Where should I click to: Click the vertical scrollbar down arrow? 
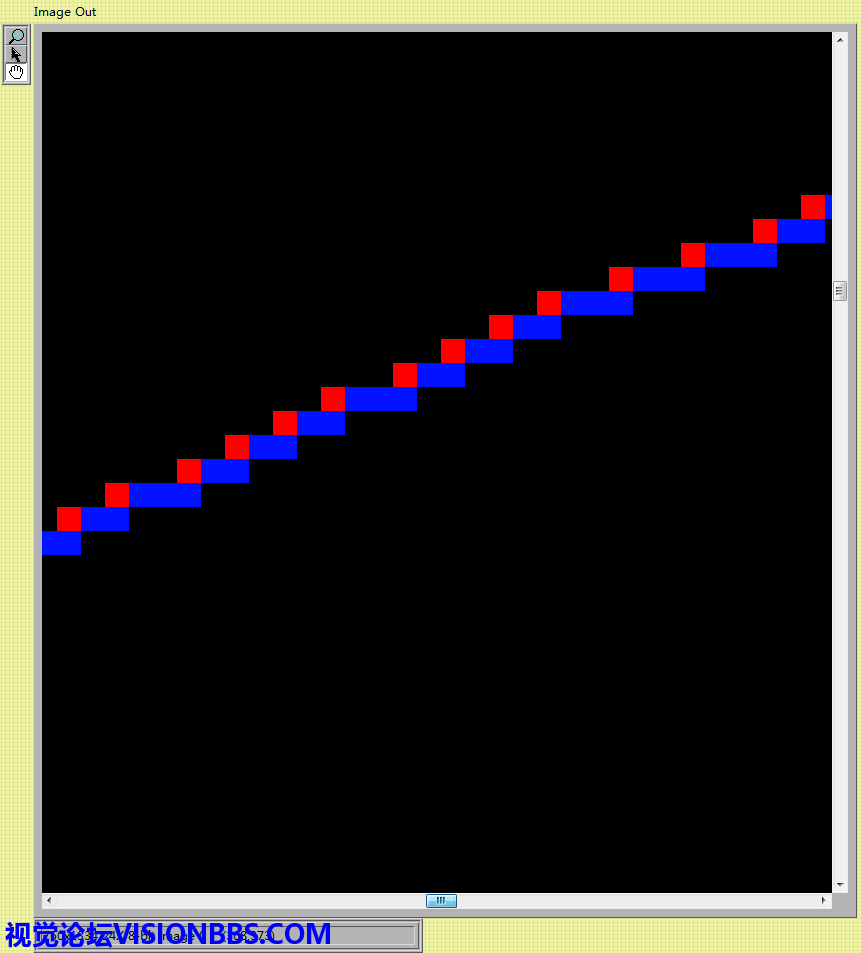[839, 885]
